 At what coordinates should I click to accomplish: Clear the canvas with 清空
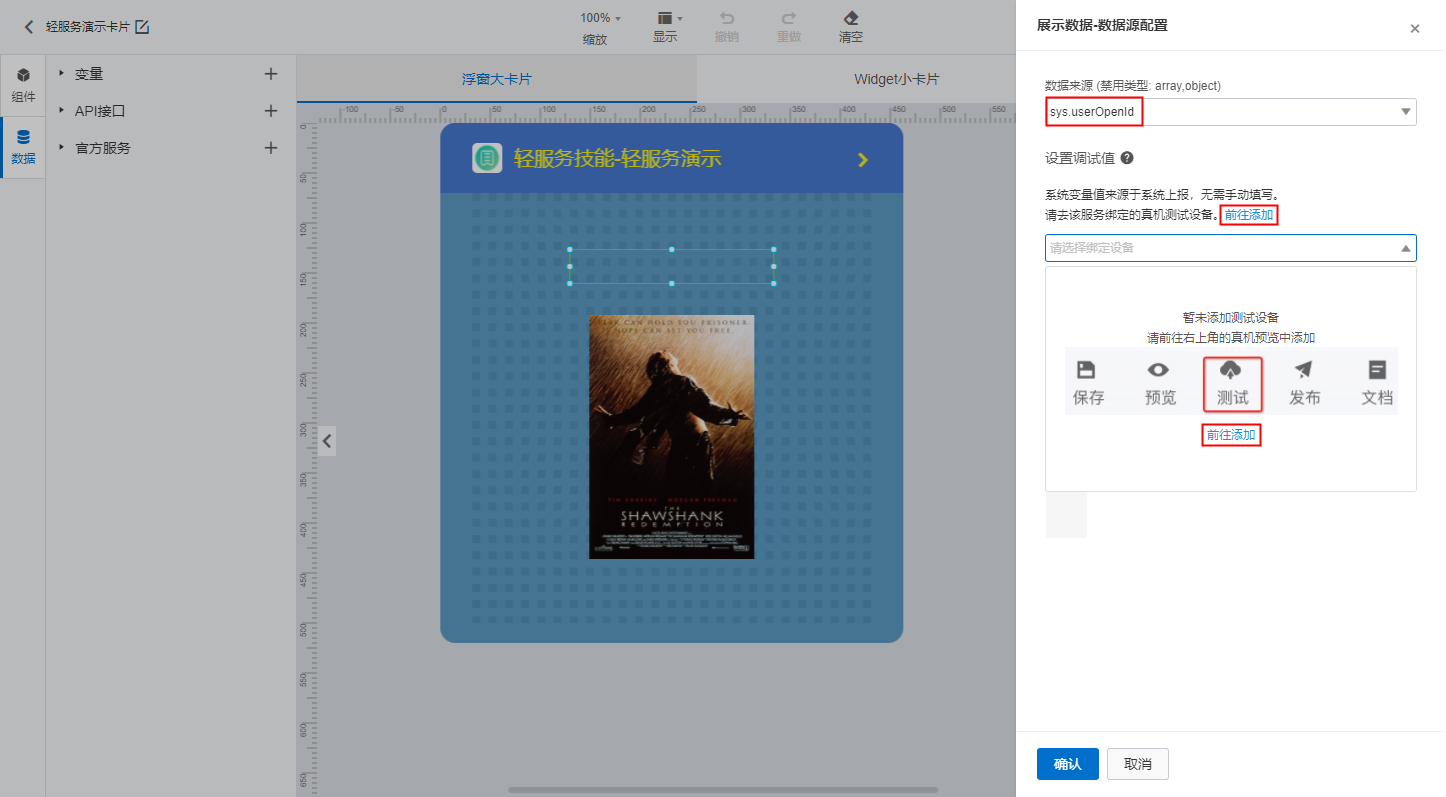pyautogui.click(x=850, y=28)
